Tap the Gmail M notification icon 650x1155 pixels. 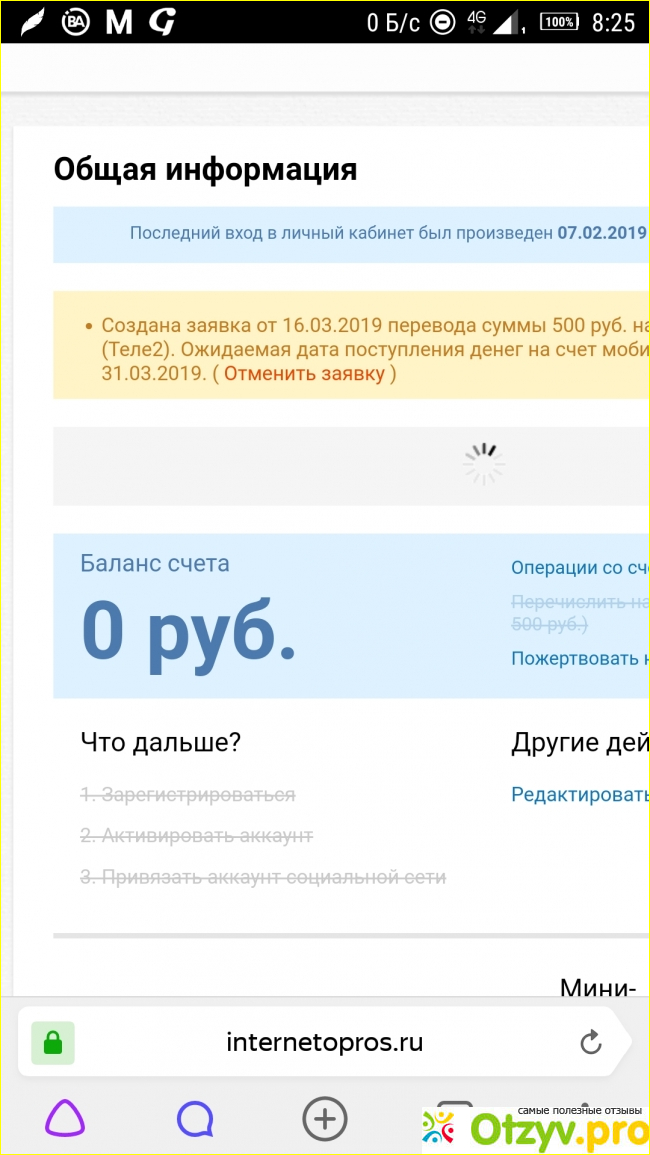[x=119, y=23]
